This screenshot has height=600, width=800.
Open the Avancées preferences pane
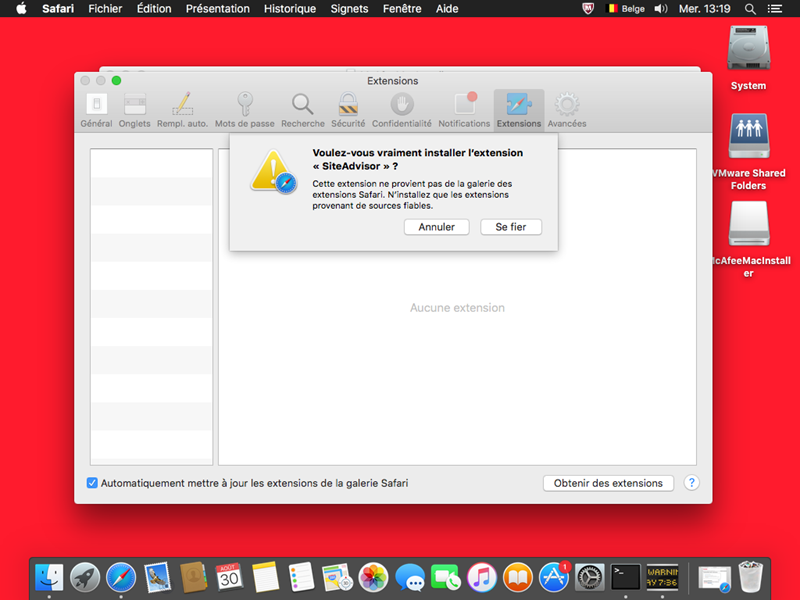point(567,110)
